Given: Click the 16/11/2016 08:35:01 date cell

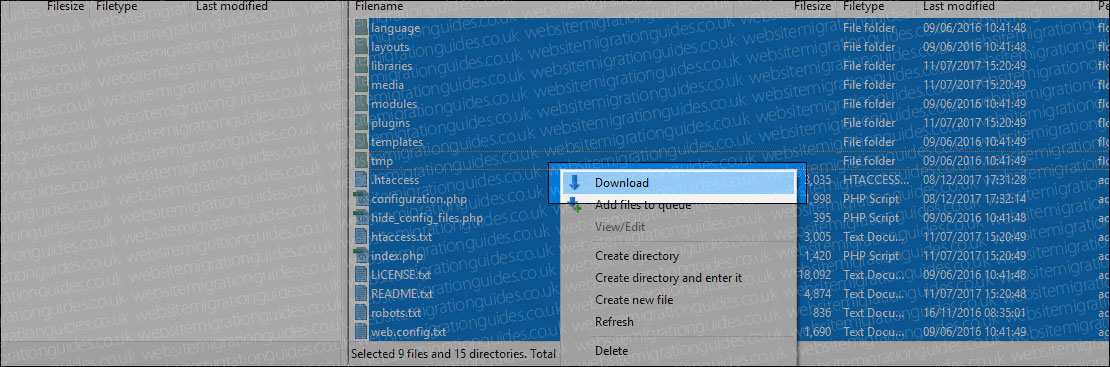Looking at the screenshot, I should coord(974,312).
